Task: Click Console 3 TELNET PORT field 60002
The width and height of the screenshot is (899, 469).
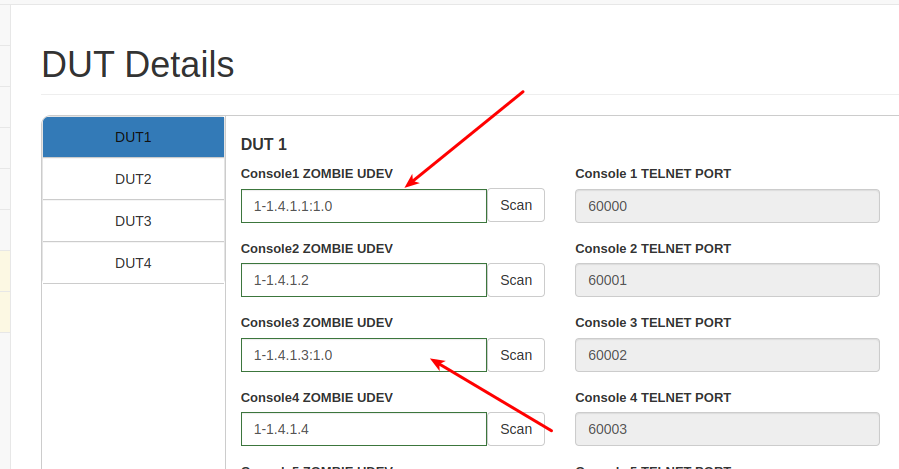Action: tap(727, 355)
